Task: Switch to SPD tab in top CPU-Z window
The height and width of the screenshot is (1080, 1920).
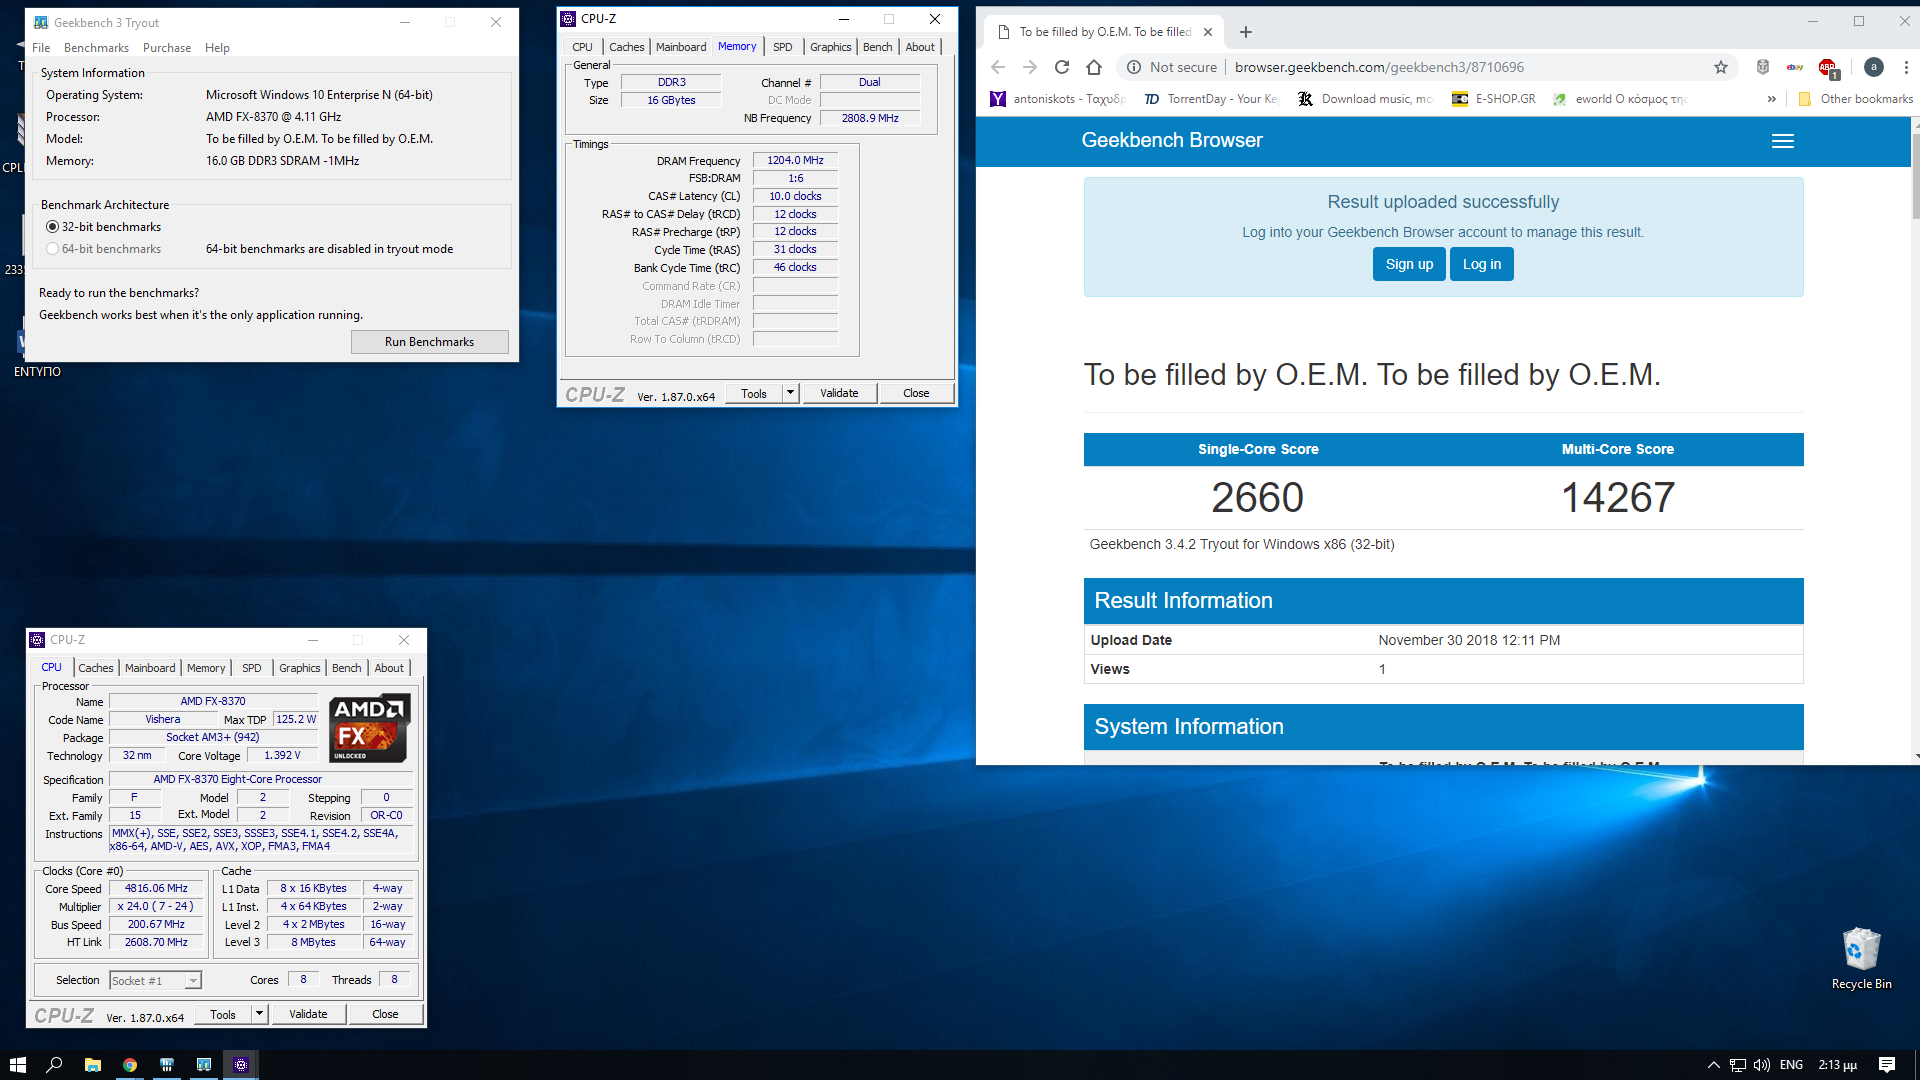Action: 783,47
